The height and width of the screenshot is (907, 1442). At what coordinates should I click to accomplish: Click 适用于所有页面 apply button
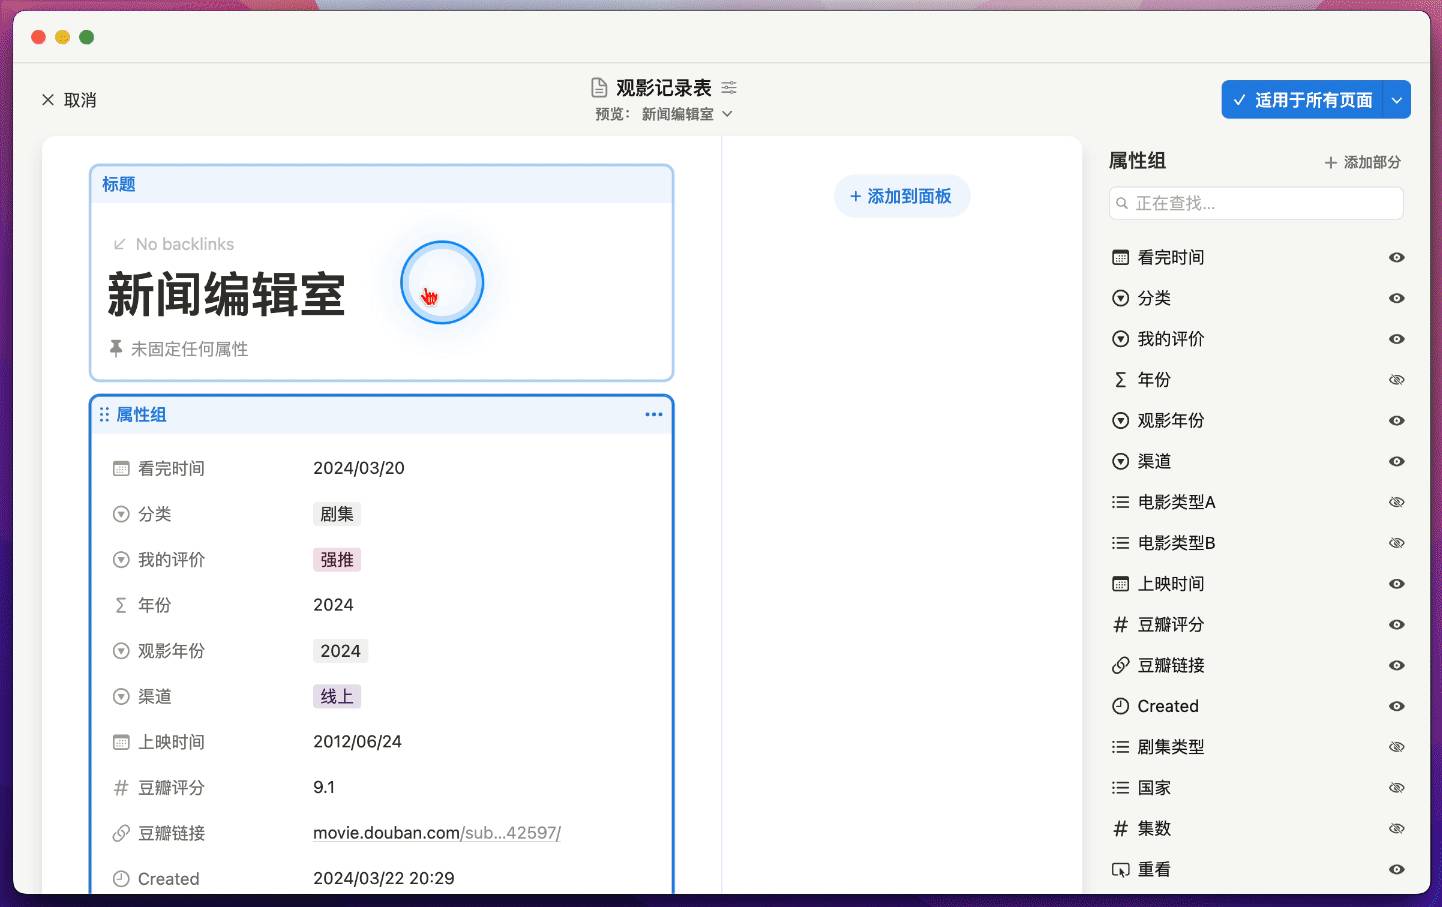tap(1302, 100)
